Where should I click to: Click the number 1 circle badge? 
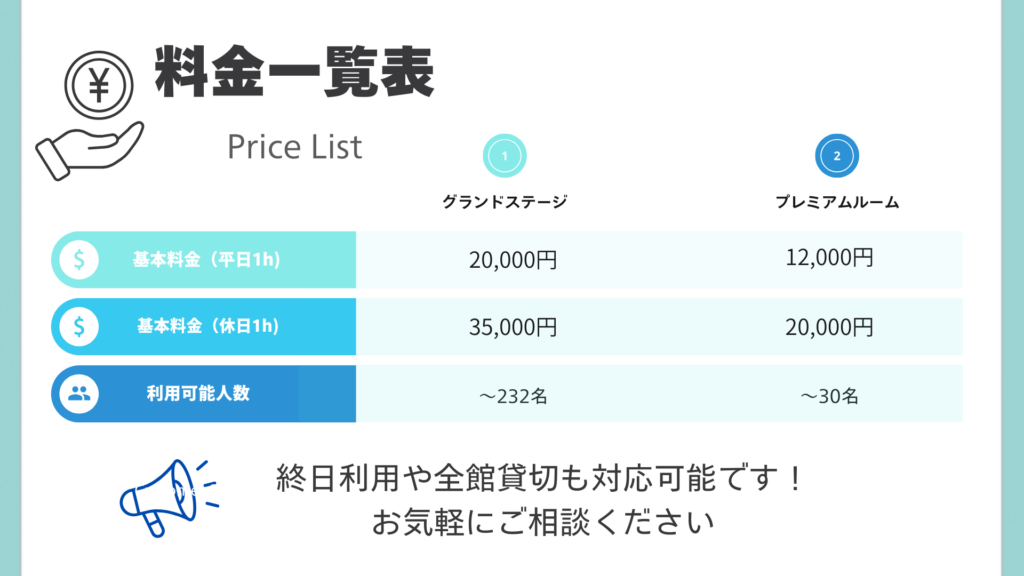point(505,156)
